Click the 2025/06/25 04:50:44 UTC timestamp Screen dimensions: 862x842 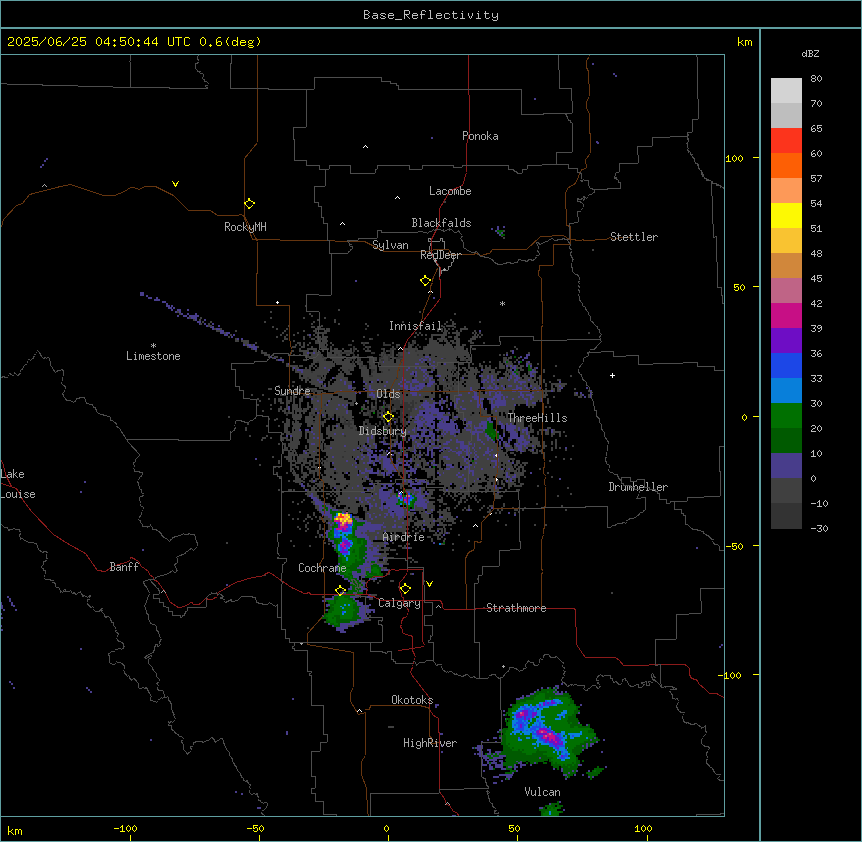pyautogui.click(x=99, y=42)
